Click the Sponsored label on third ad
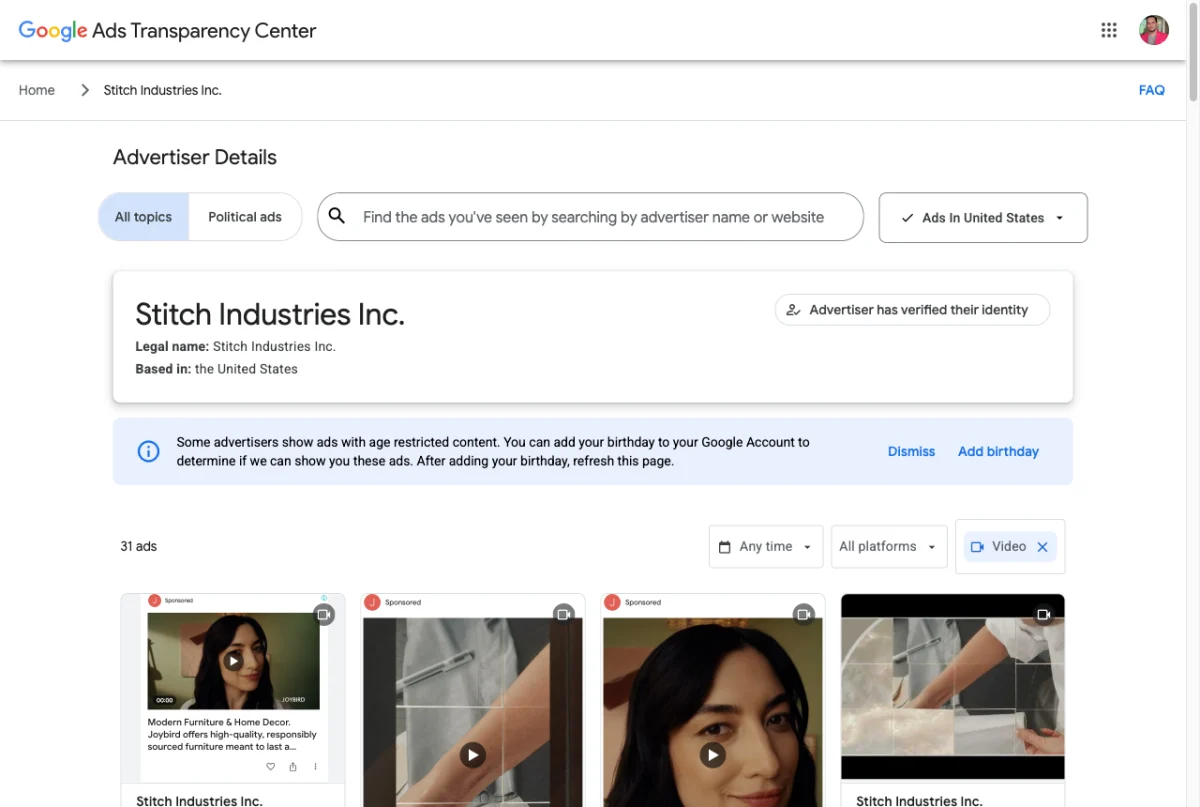The image size is (1200, 807). click(643, 602)
